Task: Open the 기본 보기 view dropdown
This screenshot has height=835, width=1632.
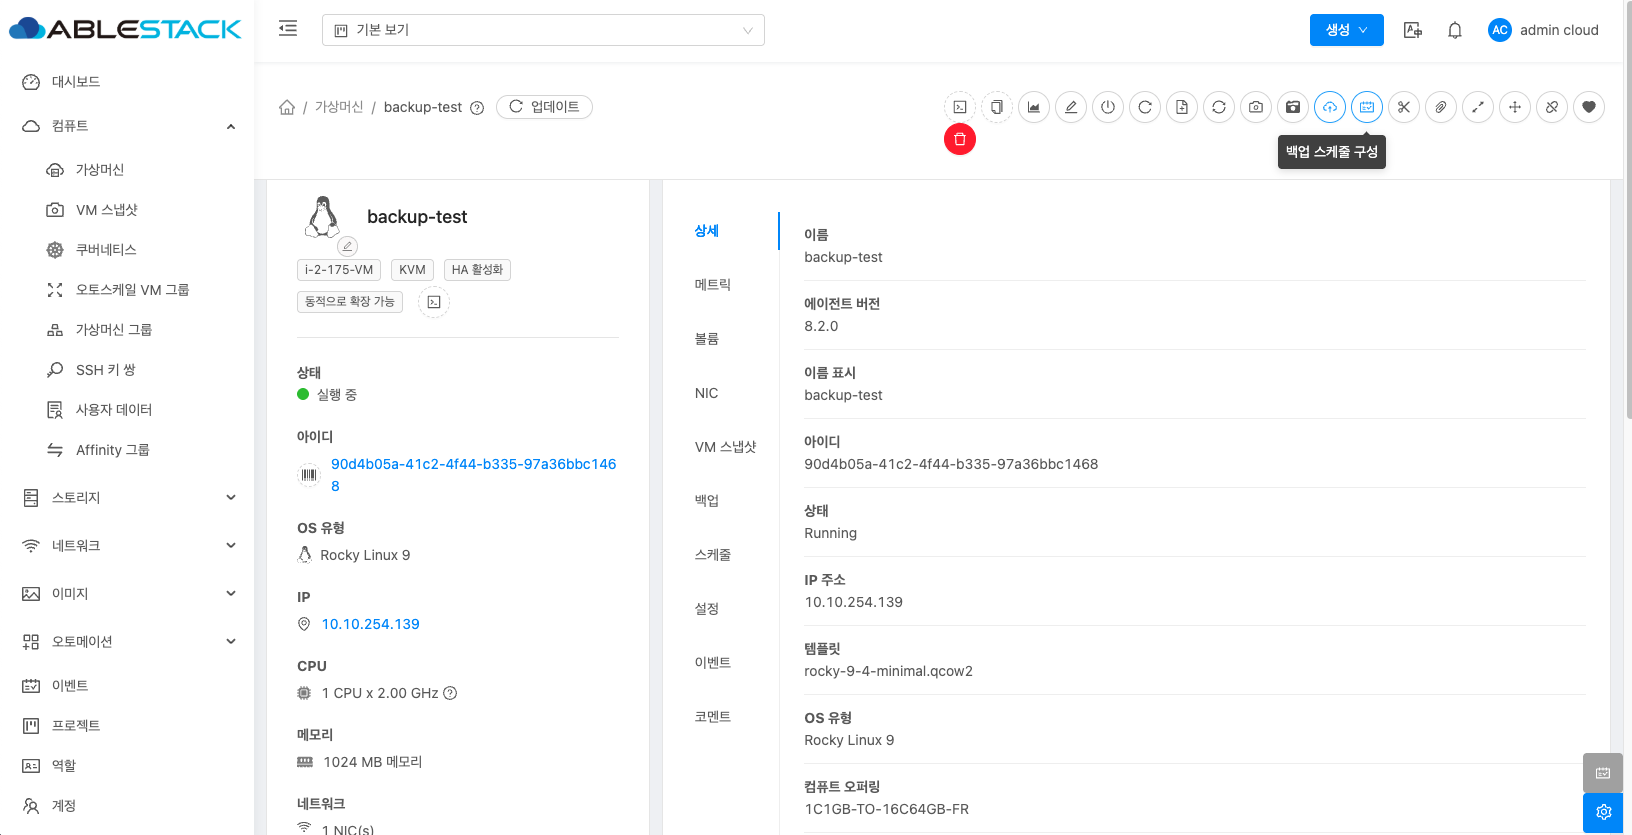Action: click(543, 30)
